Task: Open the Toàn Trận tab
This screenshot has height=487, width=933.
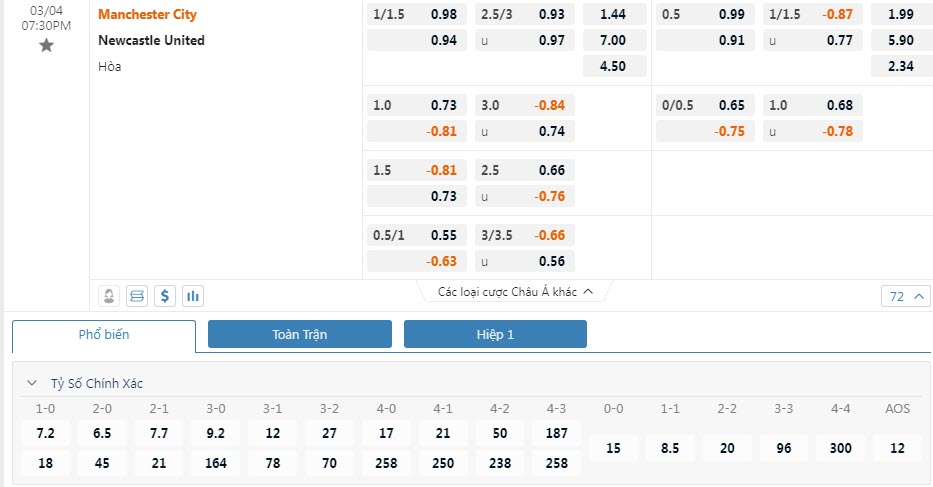Action: [x=299, y=335]
